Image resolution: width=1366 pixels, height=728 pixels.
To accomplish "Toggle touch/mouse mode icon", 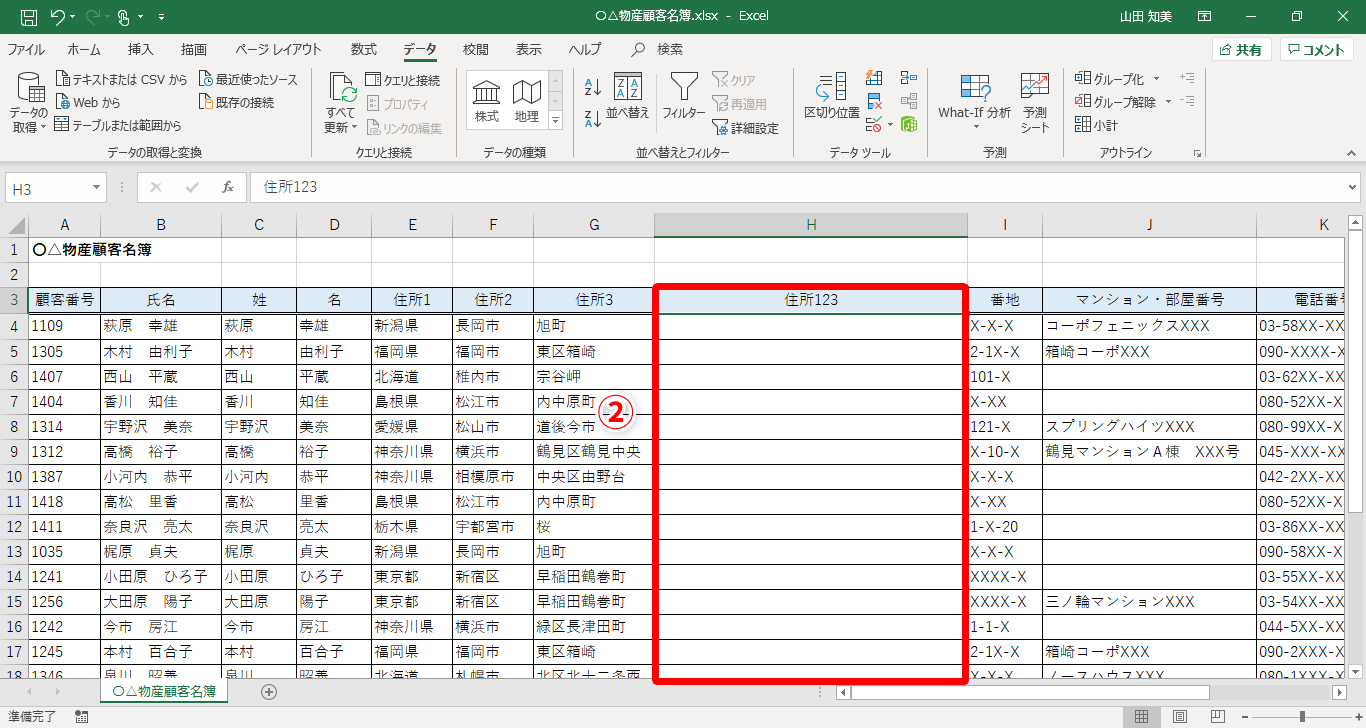I will click(124, 16).
